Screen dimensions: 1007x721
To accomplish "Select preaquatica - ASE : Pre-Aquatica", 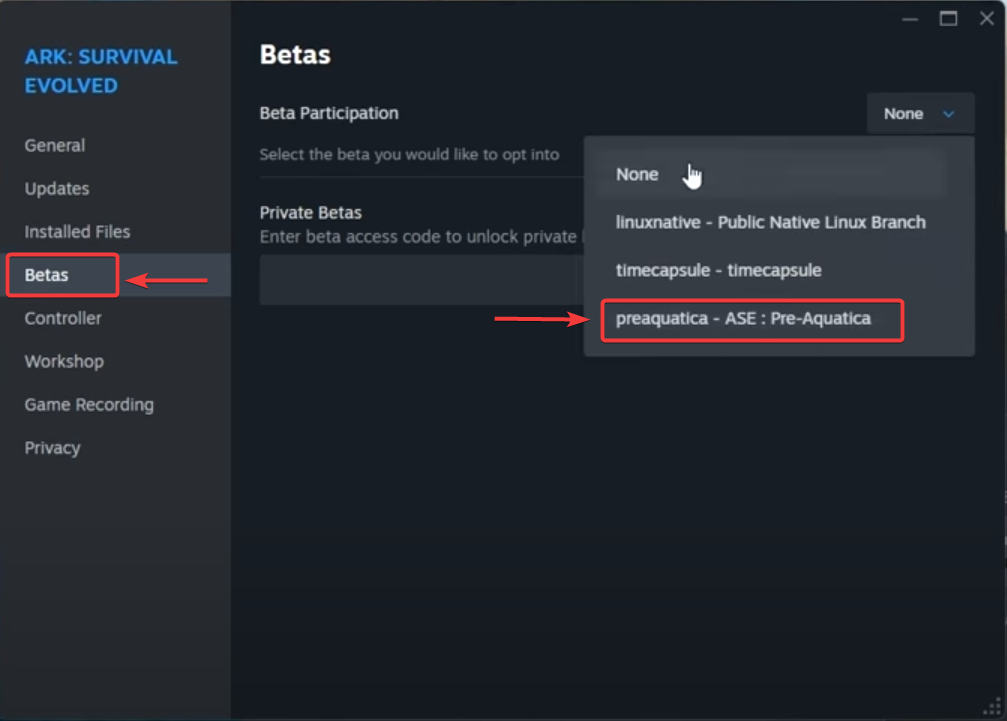I will (743, 319).
